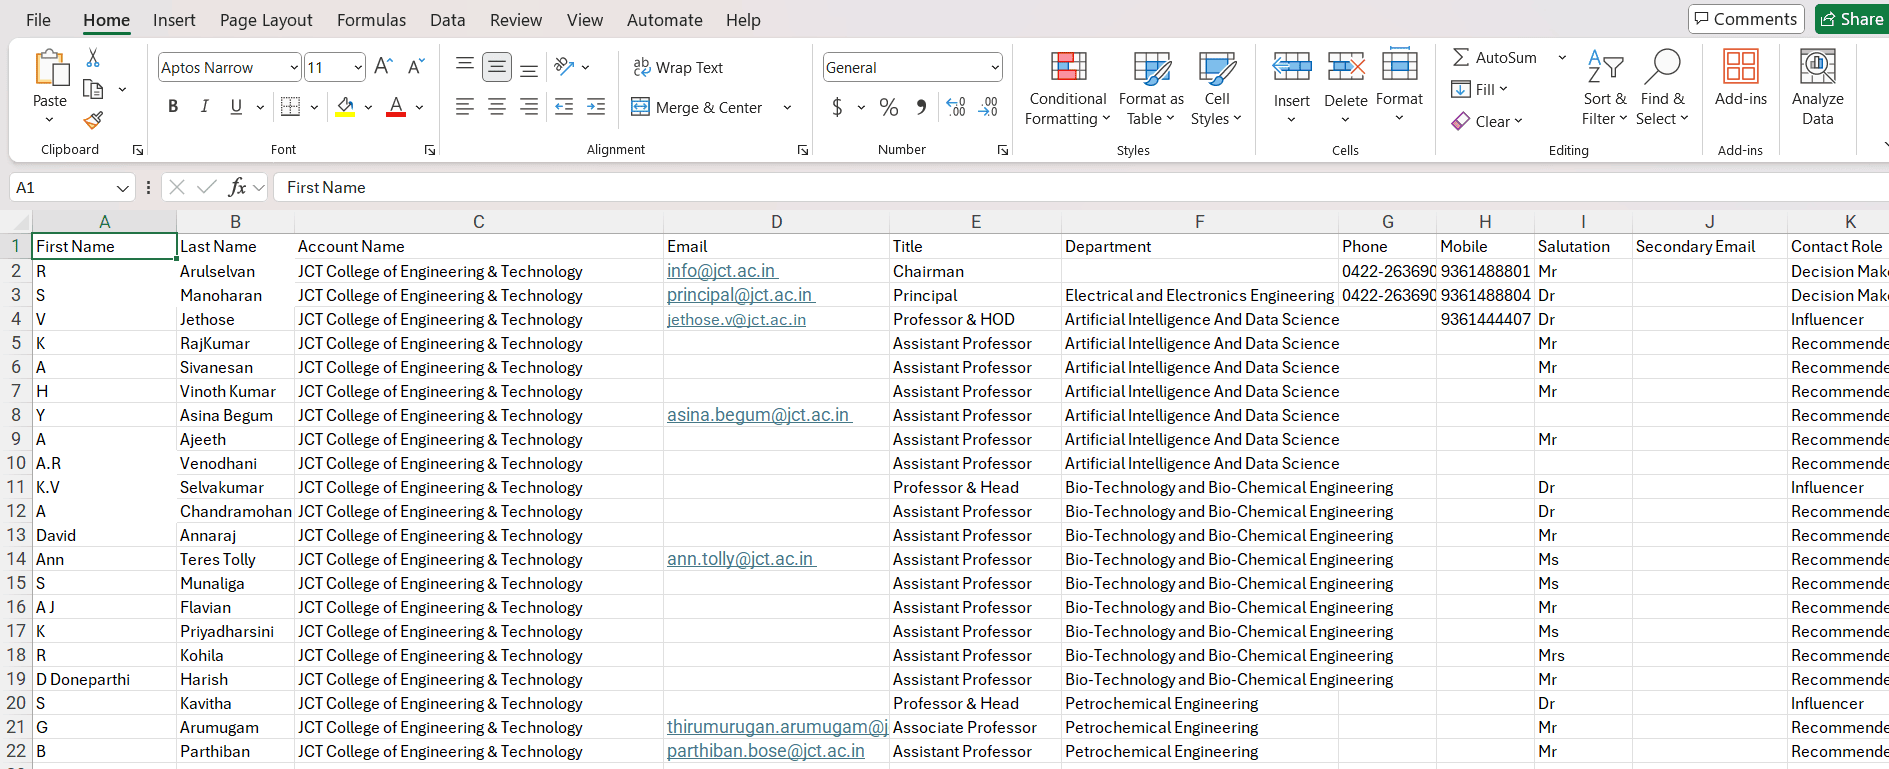
Task: Click Decrease Decimal icon
Action: (x=988, y=107)
